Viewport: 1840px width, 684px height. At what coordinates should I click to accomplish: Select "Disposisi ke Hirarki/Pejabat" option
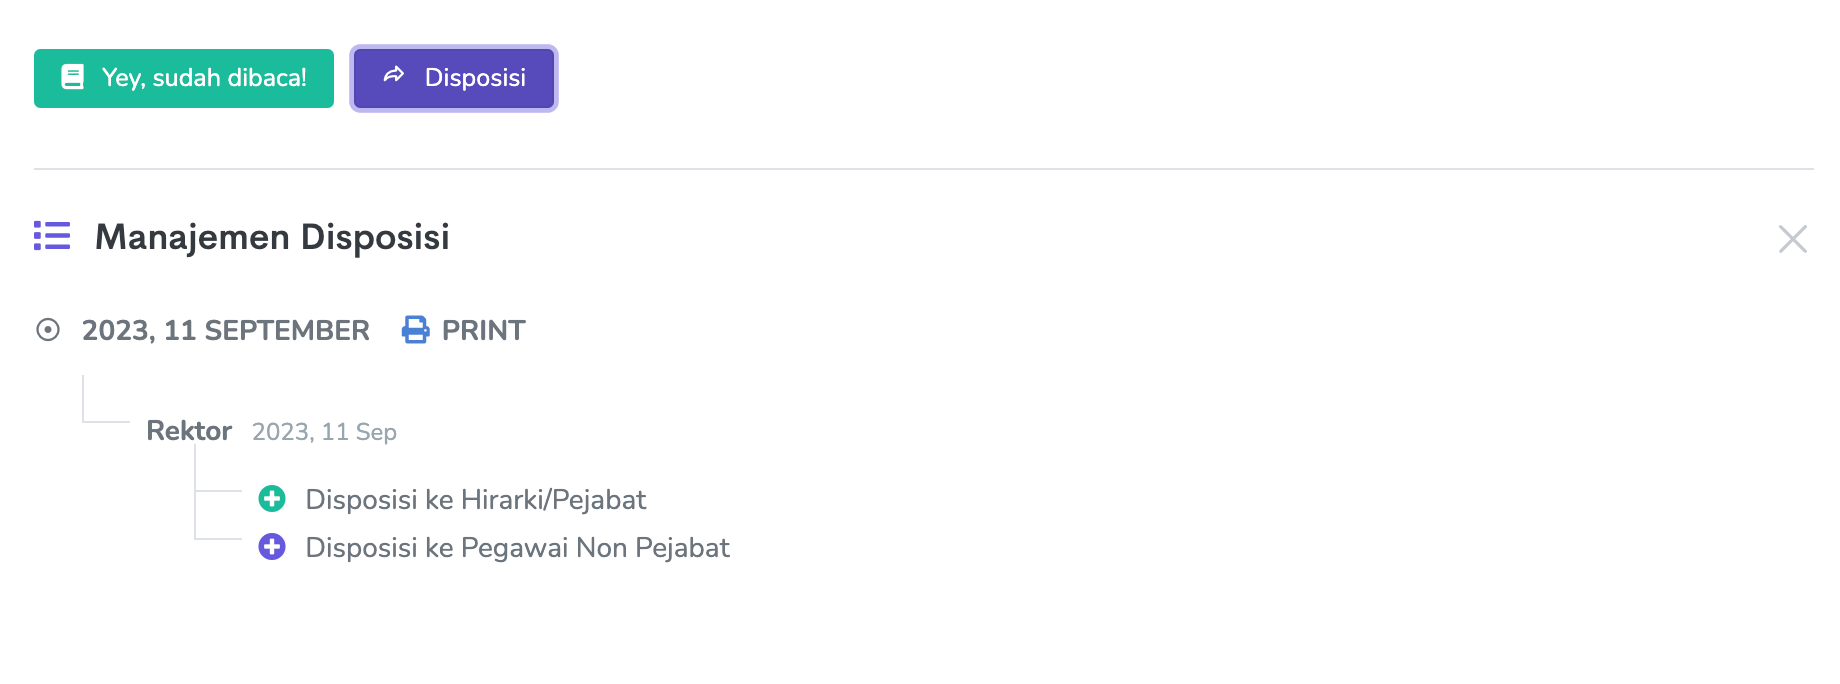point(475,499)
